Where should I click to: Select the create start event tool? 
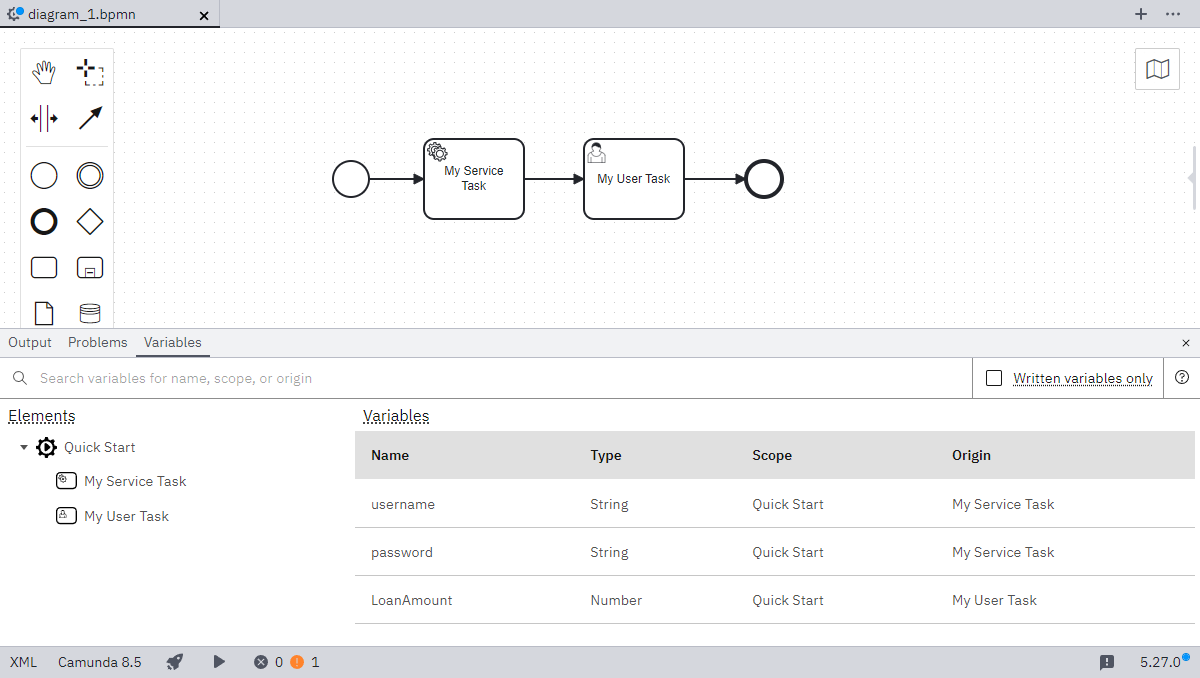[44, 175]
